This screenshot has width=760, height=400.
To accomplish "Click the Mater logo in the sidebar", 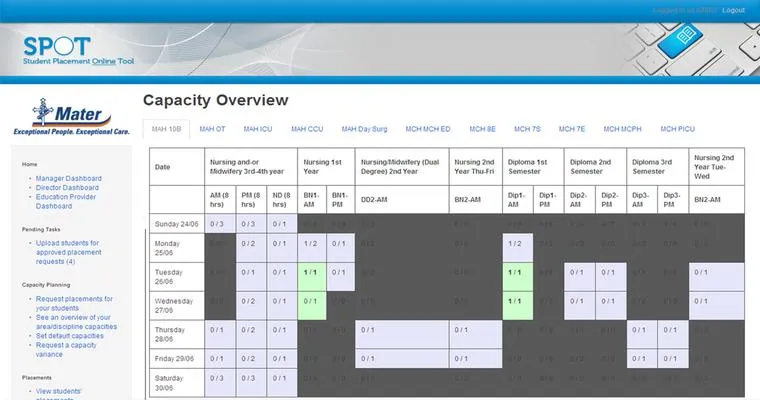I will click(71, 117).
